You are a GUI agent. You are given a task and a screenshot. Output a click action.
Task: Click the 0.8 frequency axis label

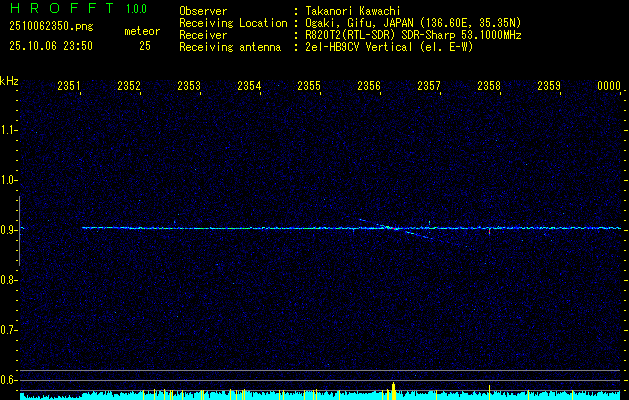pos(8,280)
